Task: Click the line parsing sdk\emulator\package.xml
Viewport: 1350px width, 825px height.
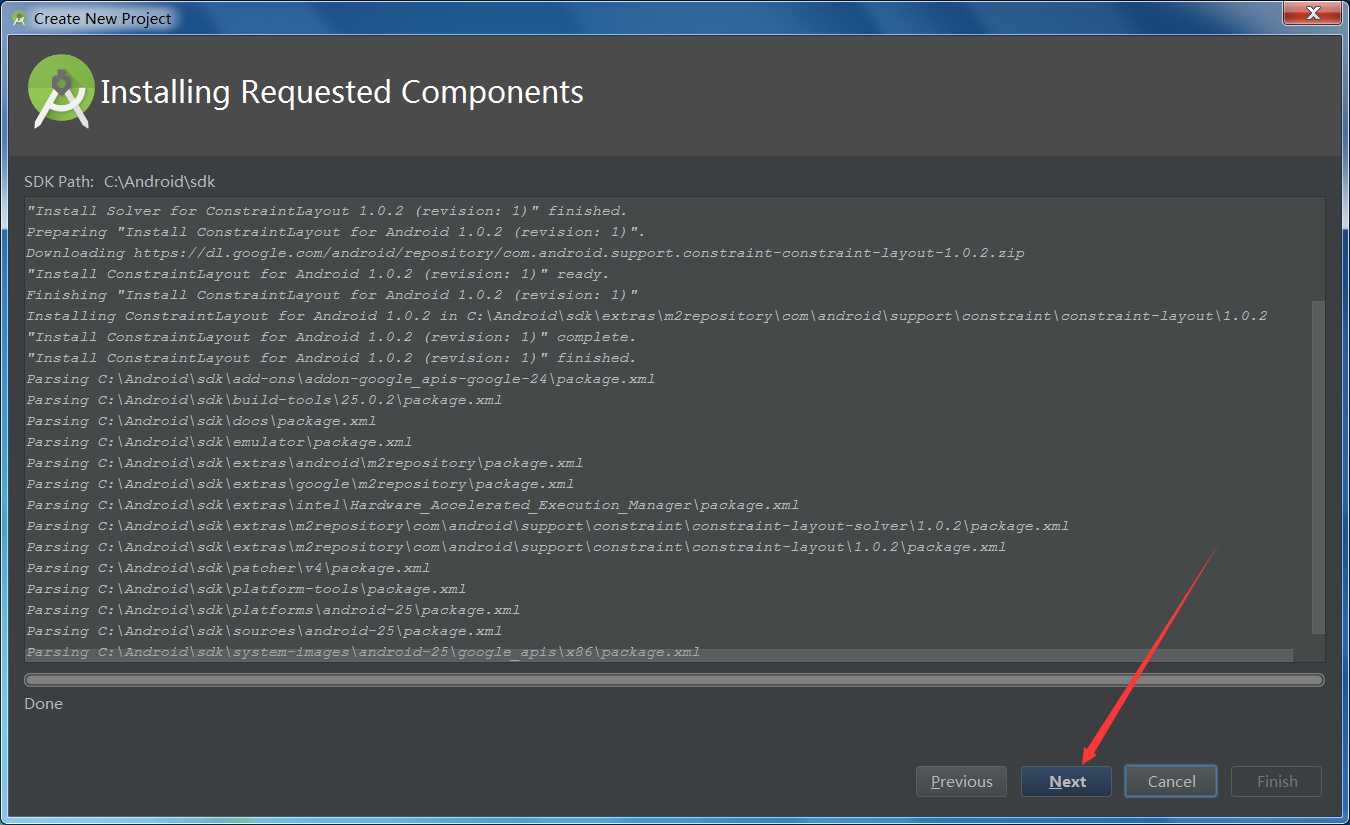Action: click(219, 442)
